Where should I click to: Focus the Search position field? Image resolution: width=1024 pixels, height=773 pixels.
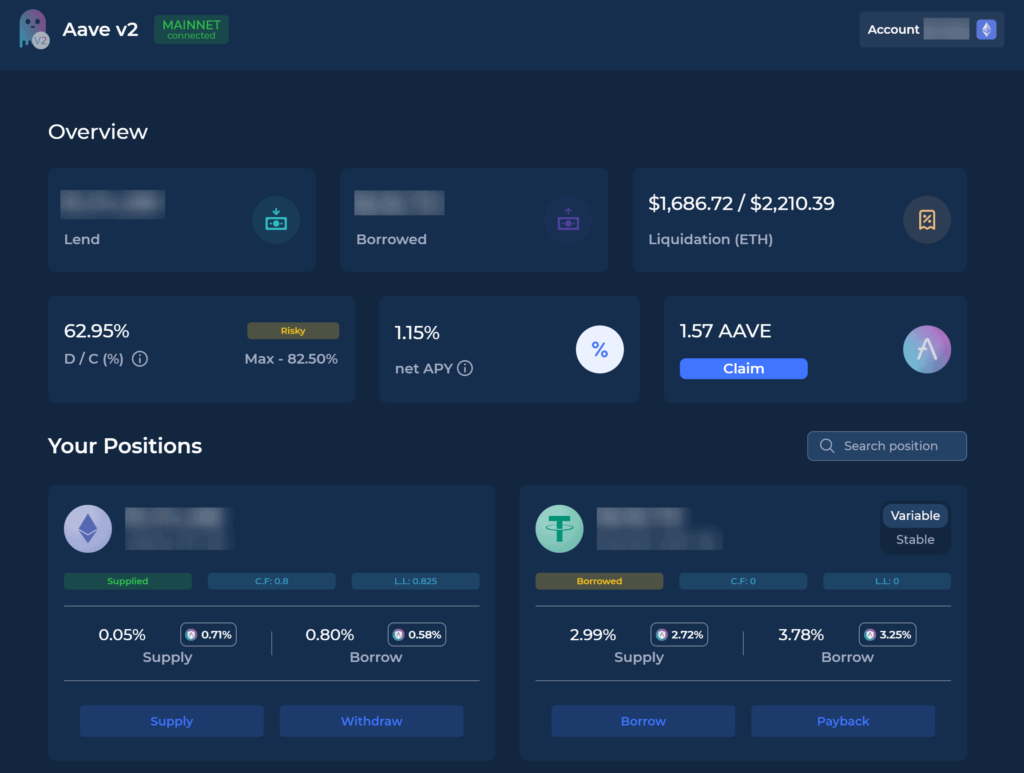click(887, 446)
